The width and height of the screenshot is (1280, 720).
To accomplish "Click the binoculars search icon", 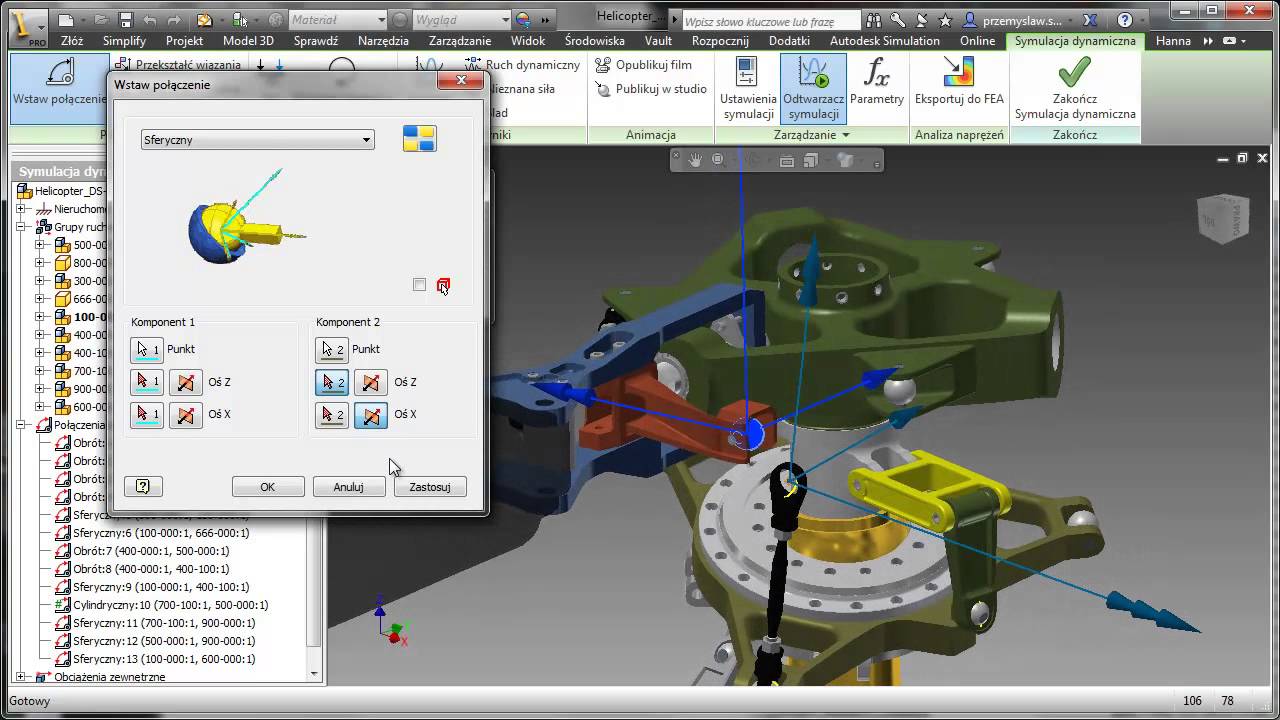I will pyautogui.click(x=875, y=19).
